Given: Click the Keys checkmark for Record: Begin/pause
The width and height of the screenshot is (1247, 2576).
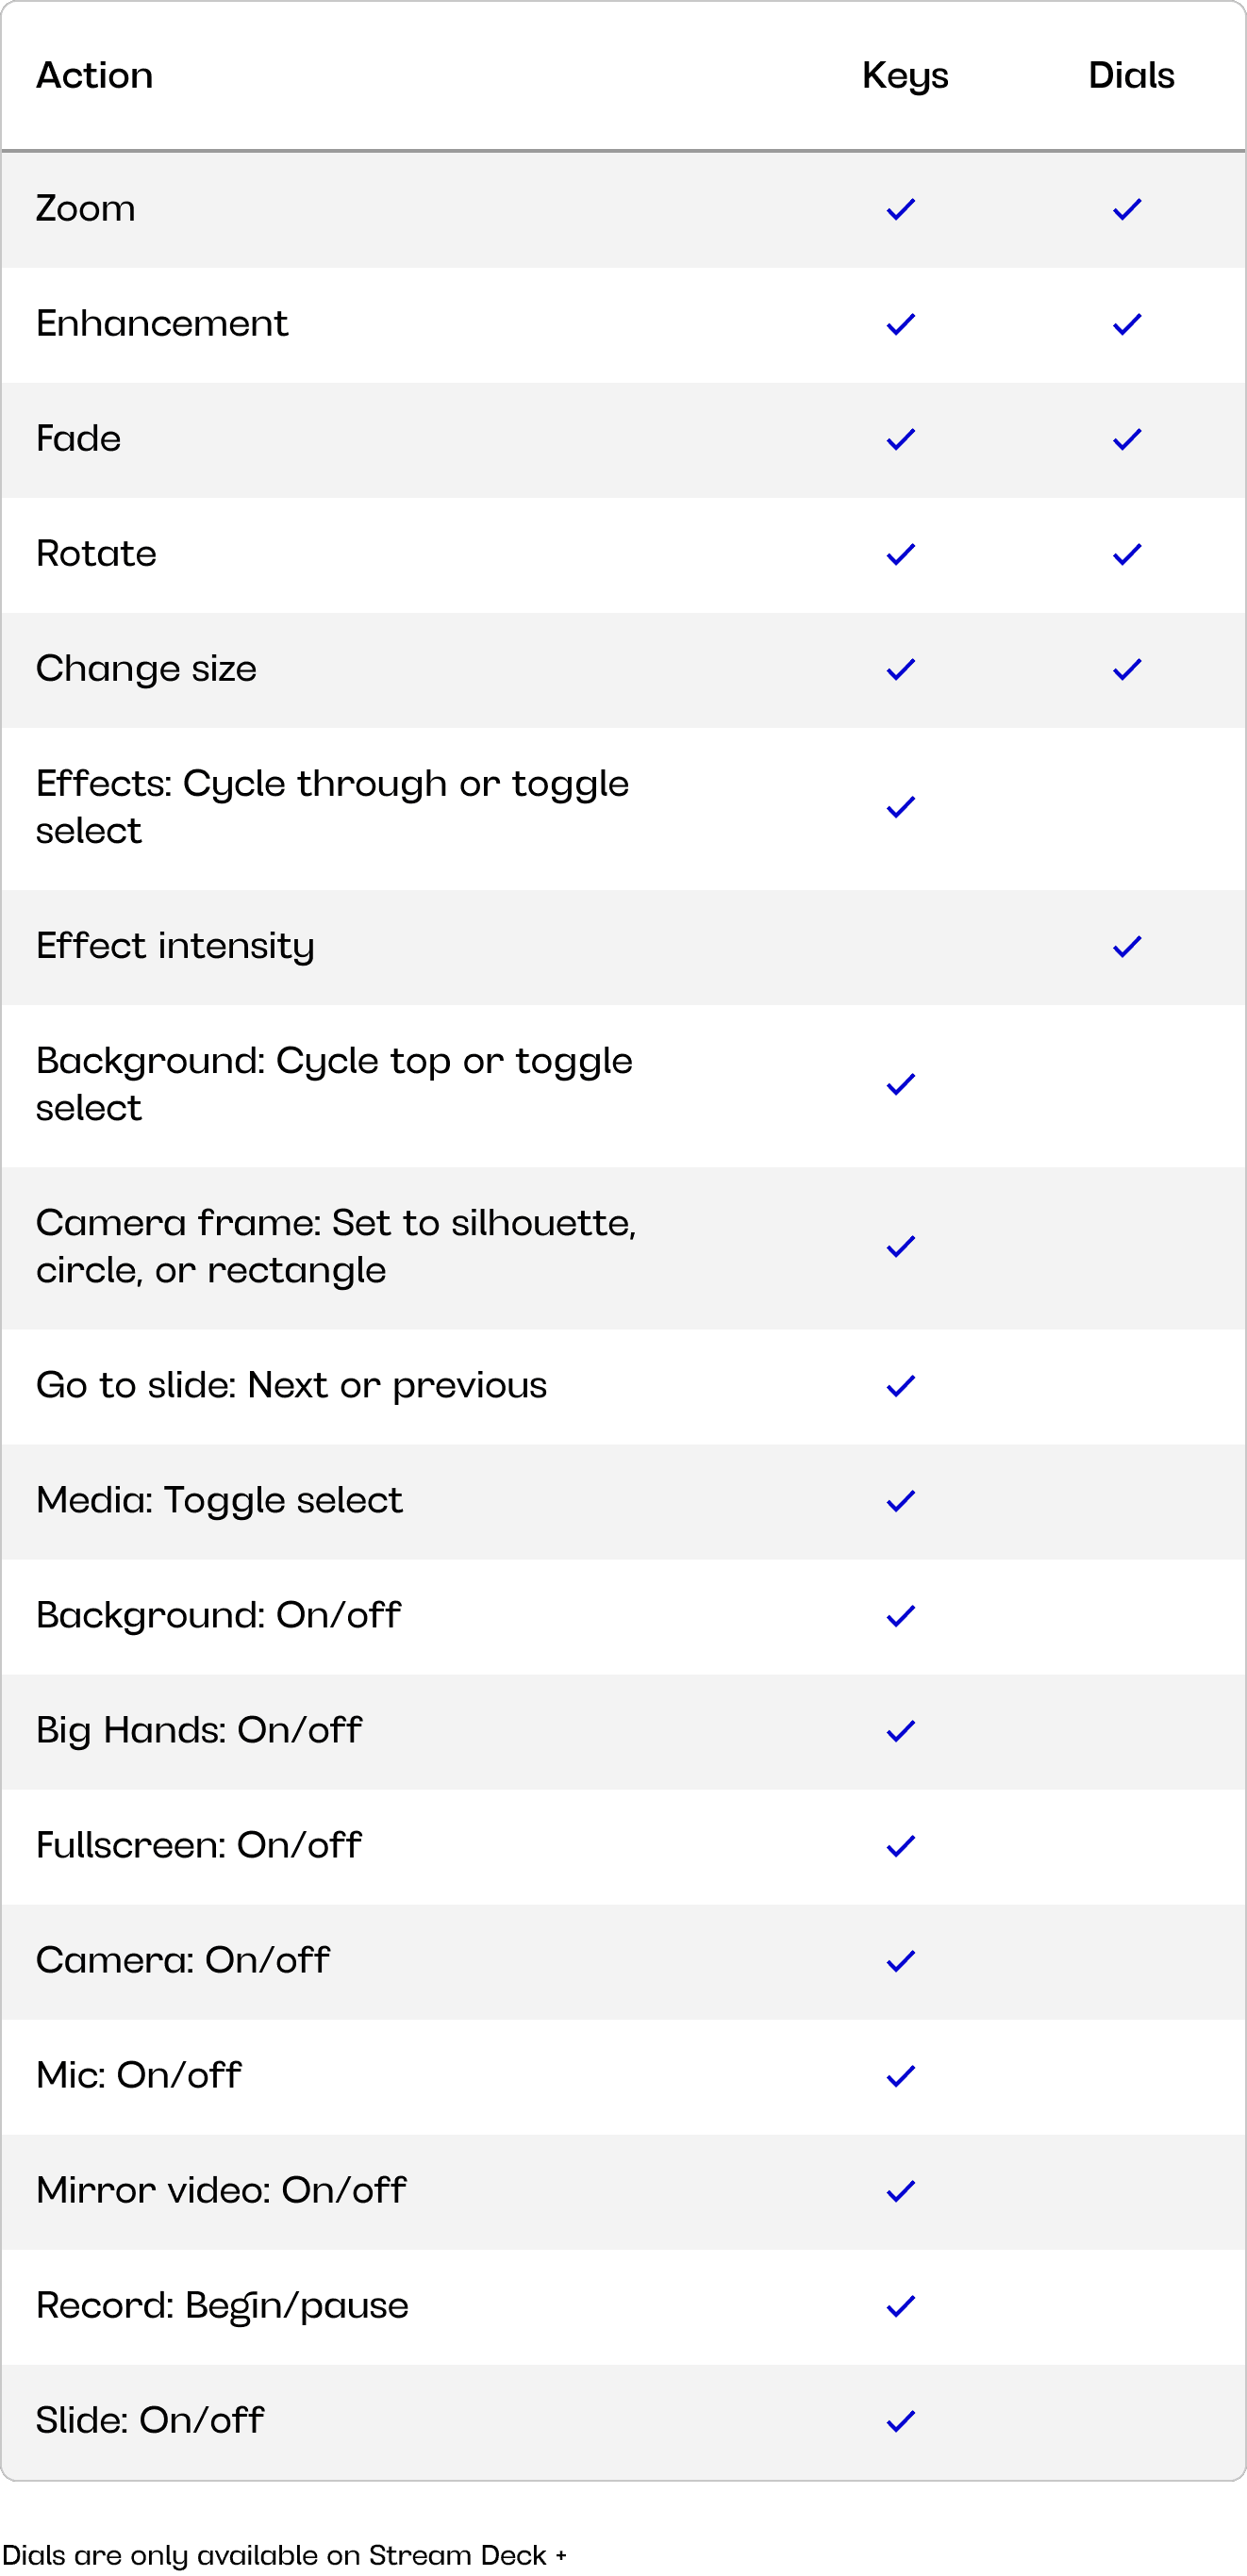Looking at the screenshot, I should 901,2306.
